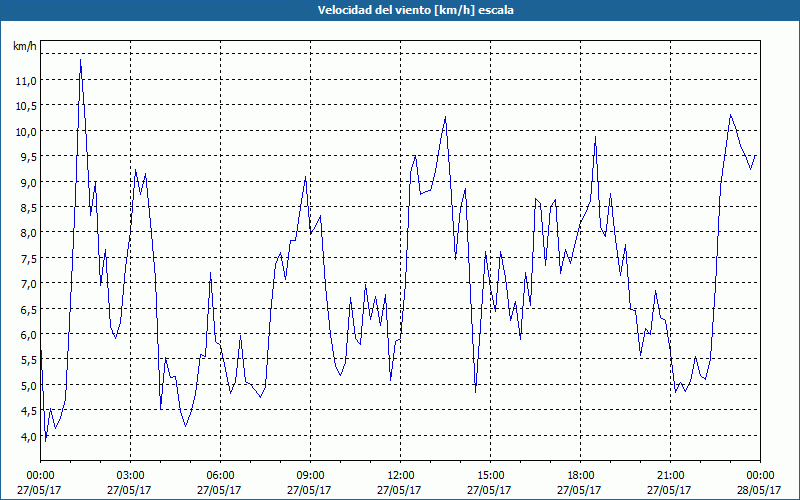
Task: Click the "10,0" y-axis label
Action: [27, 132]
